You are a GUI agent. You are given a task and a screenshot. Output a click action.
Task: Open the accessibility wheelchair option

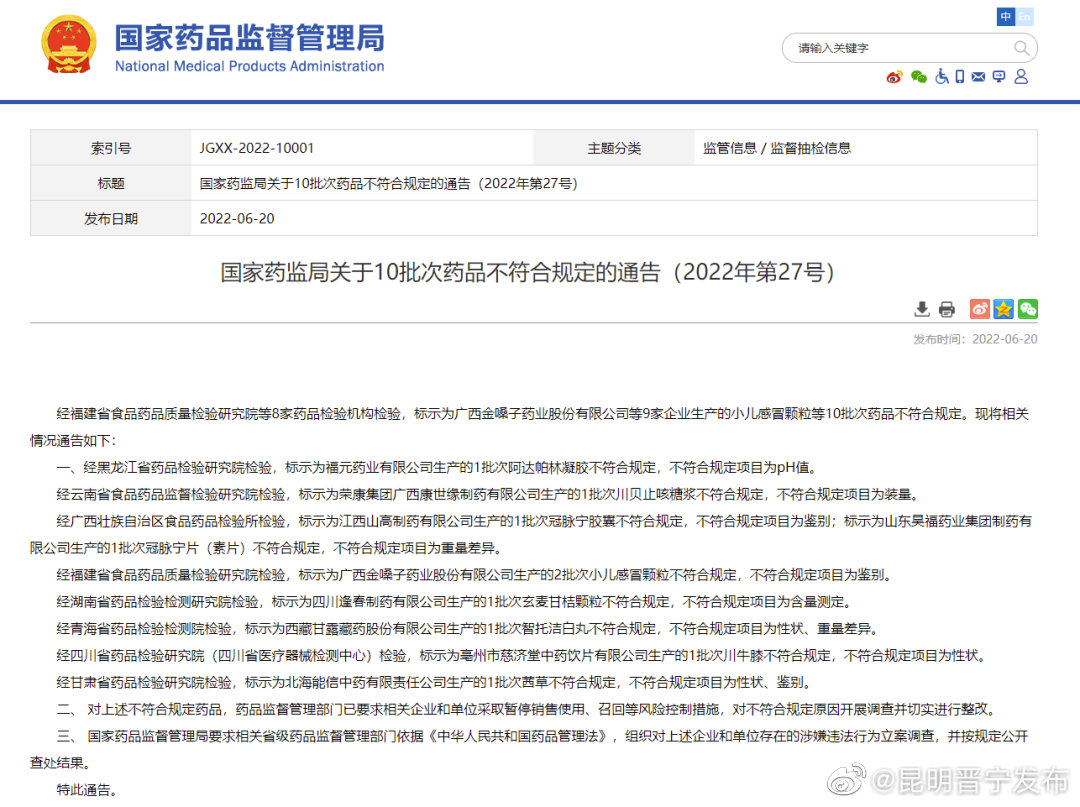pyautogui.click(x=942, y=77)
